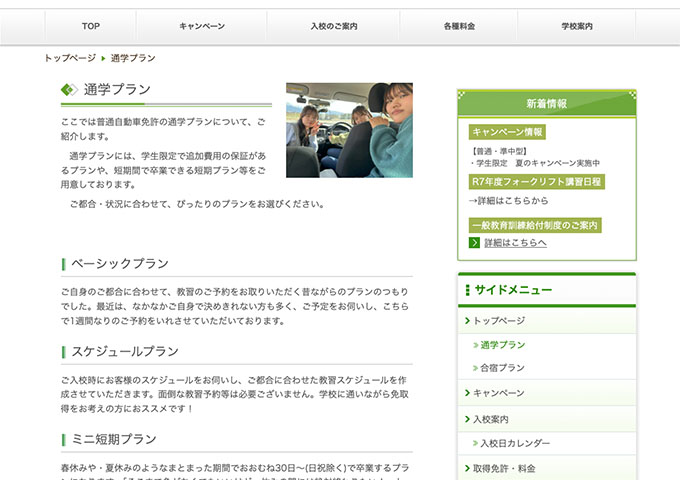Viewport: 680px width, 480px height.
Task: Go to 学校案内 navigation item
Action: 577,26
